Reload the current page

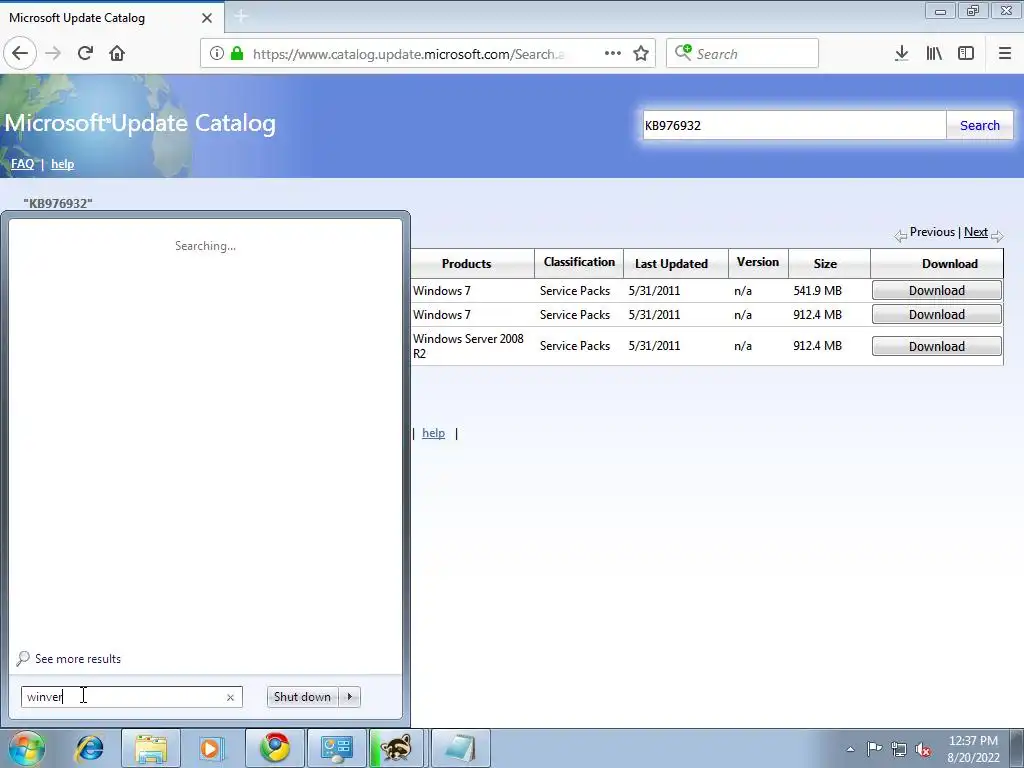click(x=85, y=53)
